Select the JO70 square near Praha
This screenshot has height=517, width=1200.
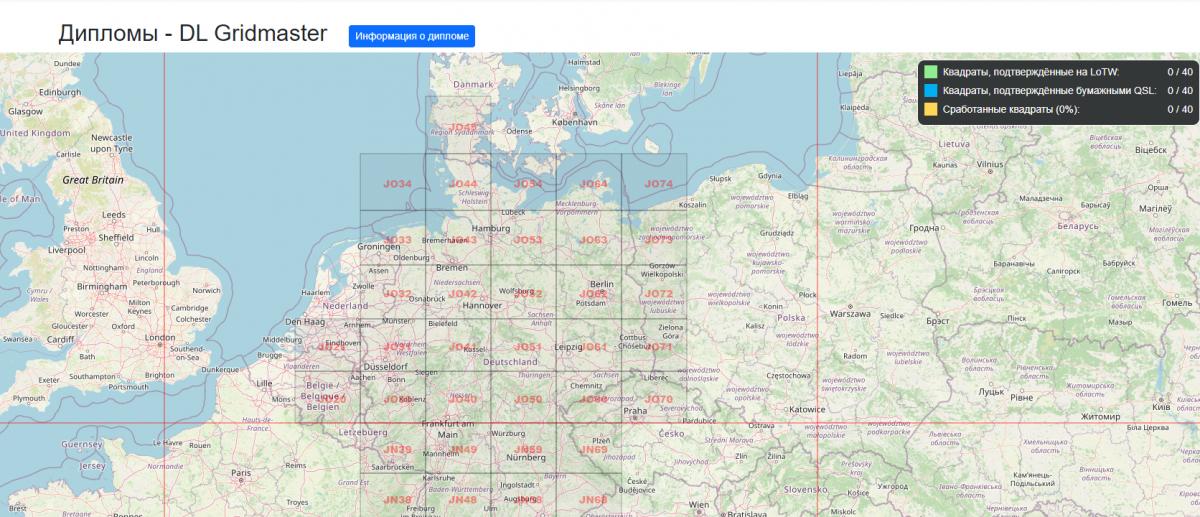click(x=658, y=400)
